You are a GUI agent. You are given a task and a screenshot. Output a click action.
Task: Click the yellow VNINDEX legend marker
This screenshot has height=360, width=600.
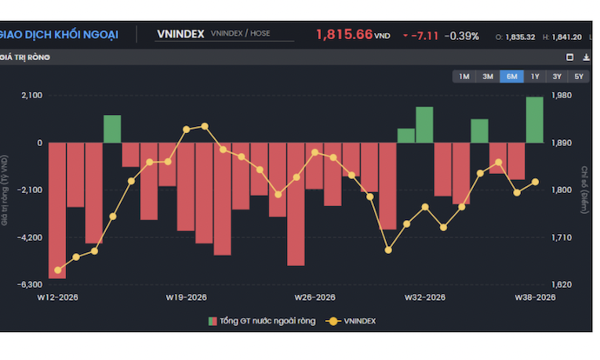point(333,321)
